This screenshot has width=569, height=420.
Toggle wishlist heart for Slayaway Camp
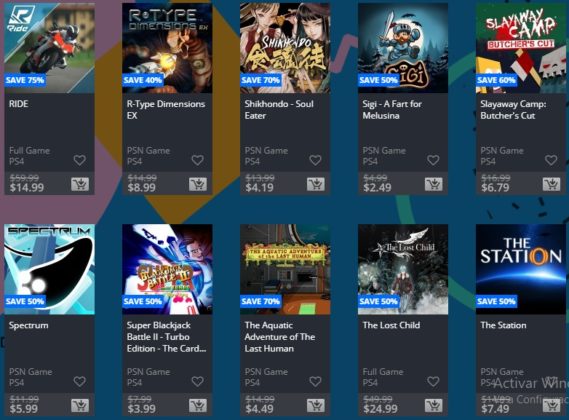551,160
